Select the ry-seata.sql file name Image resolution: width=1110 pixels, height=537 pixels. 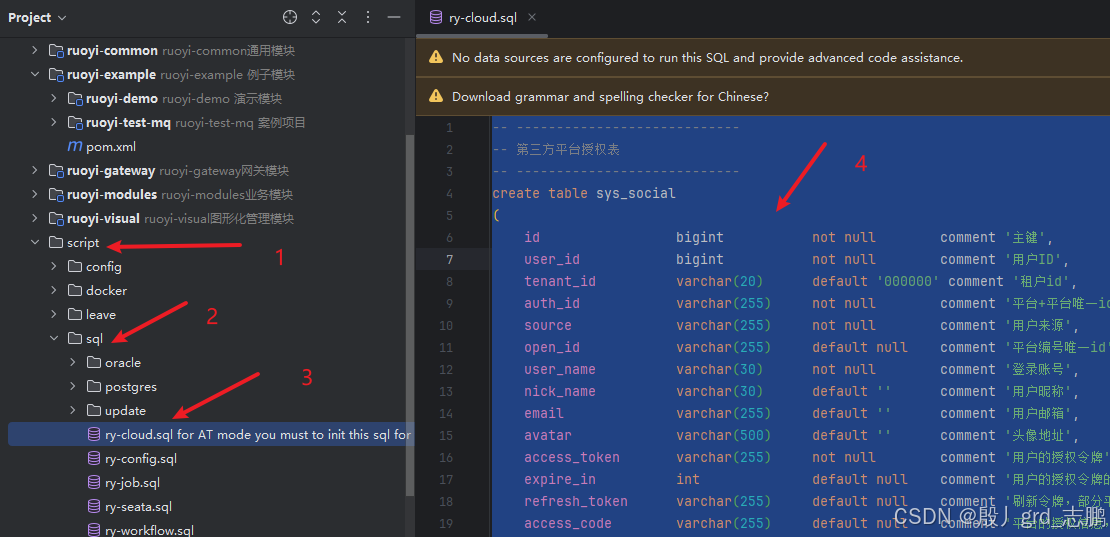coord(139,507)
